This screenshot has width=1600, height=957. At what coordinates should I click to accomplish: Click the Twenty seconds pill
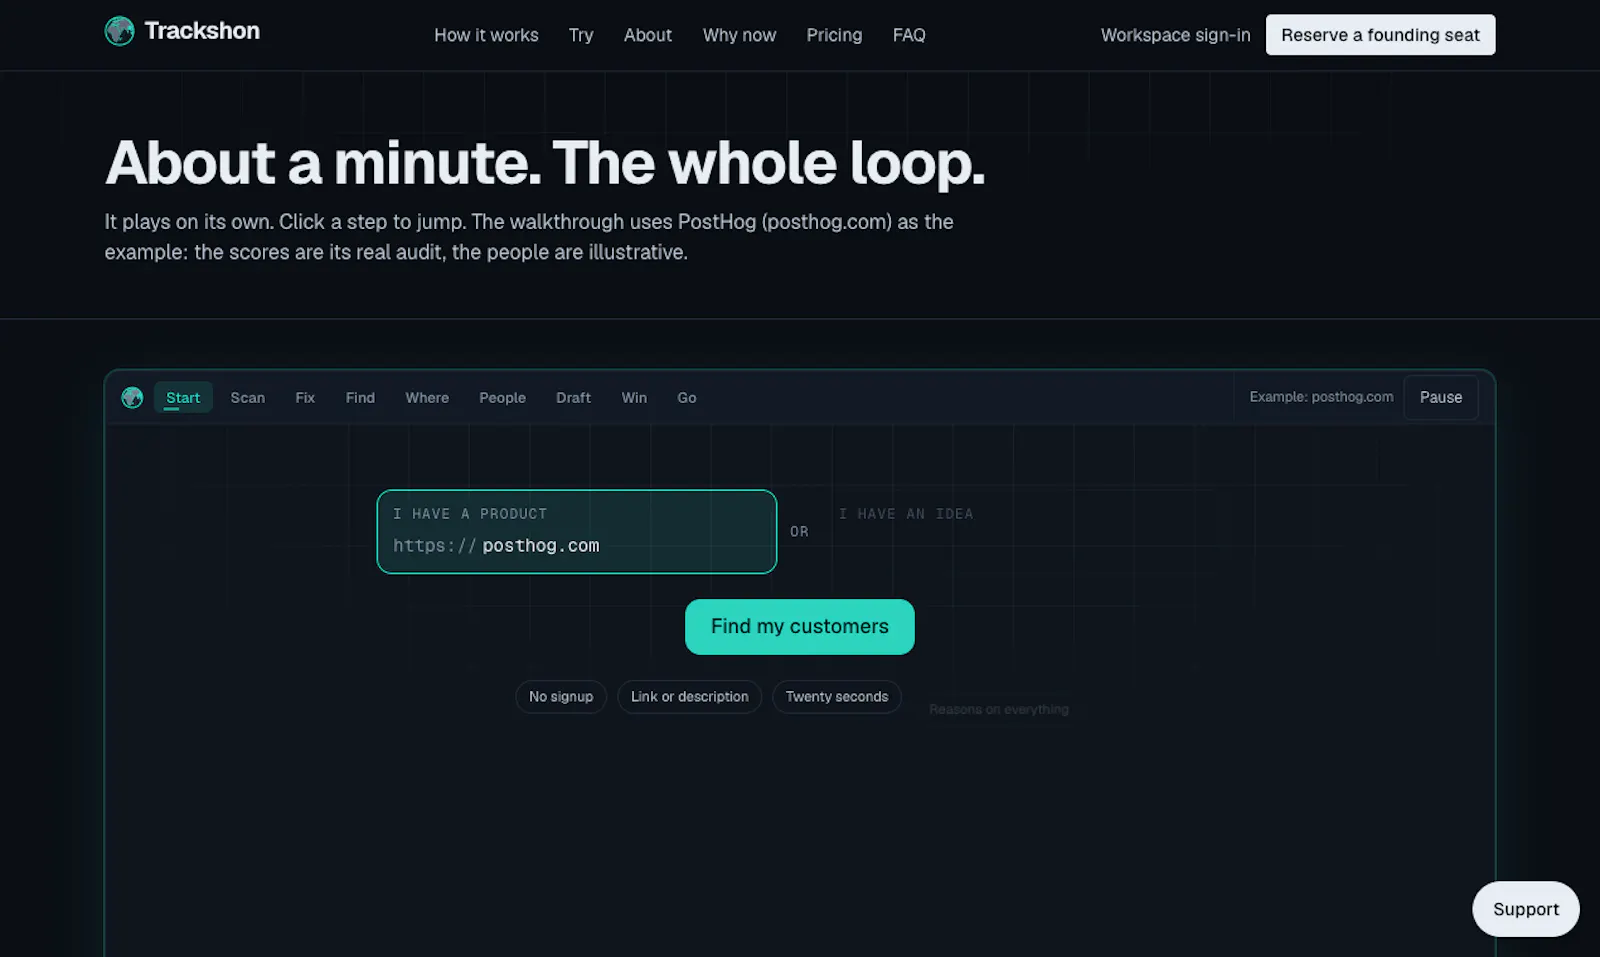(x=837, y=697)
